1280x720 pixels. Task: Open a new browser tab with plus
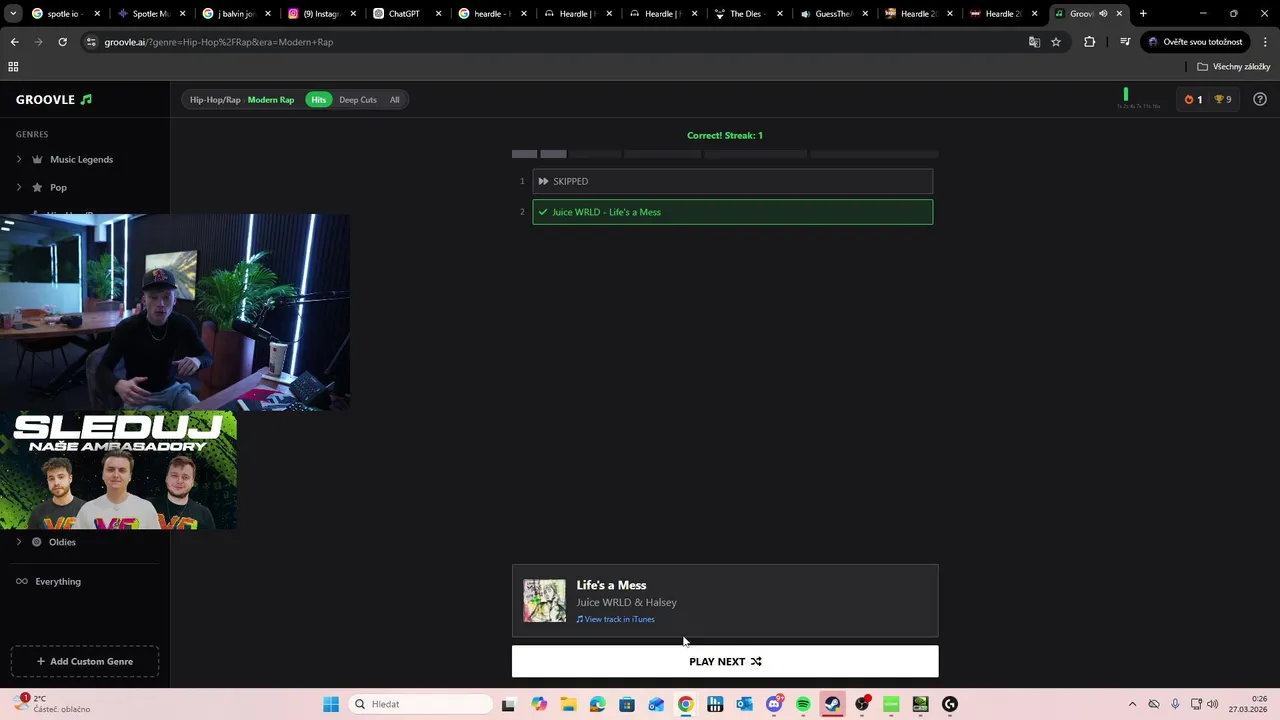tap(1143, 14)
